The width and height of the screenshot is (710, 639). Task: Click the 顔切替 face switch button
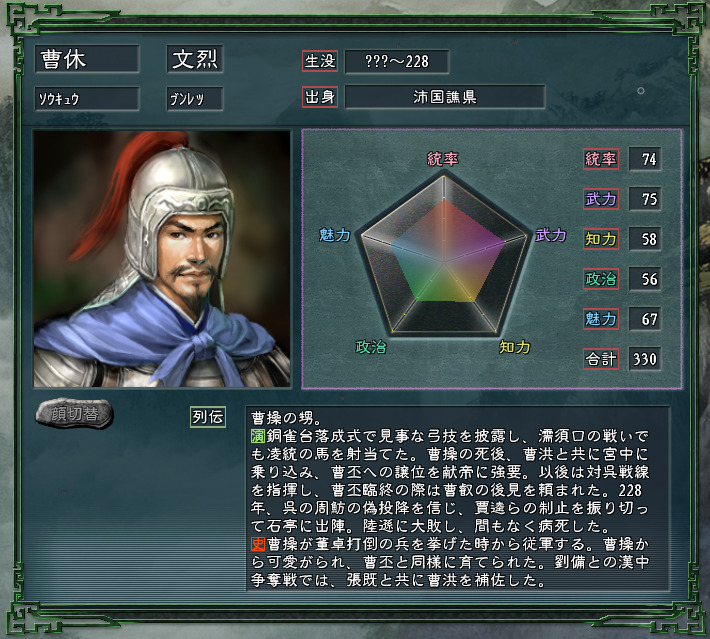pos(74,413)
